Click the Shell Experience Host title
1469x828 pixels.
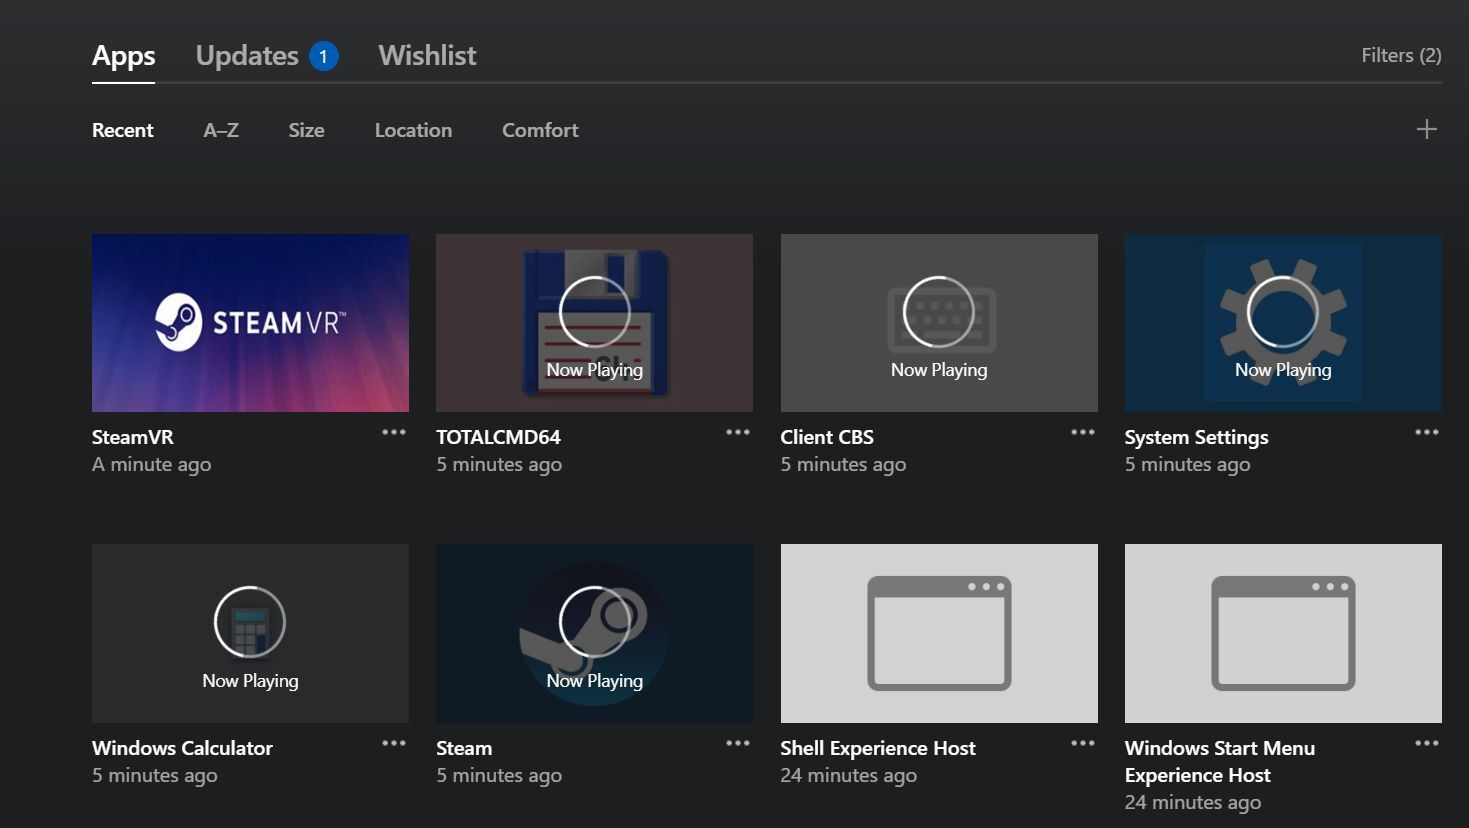878,748
